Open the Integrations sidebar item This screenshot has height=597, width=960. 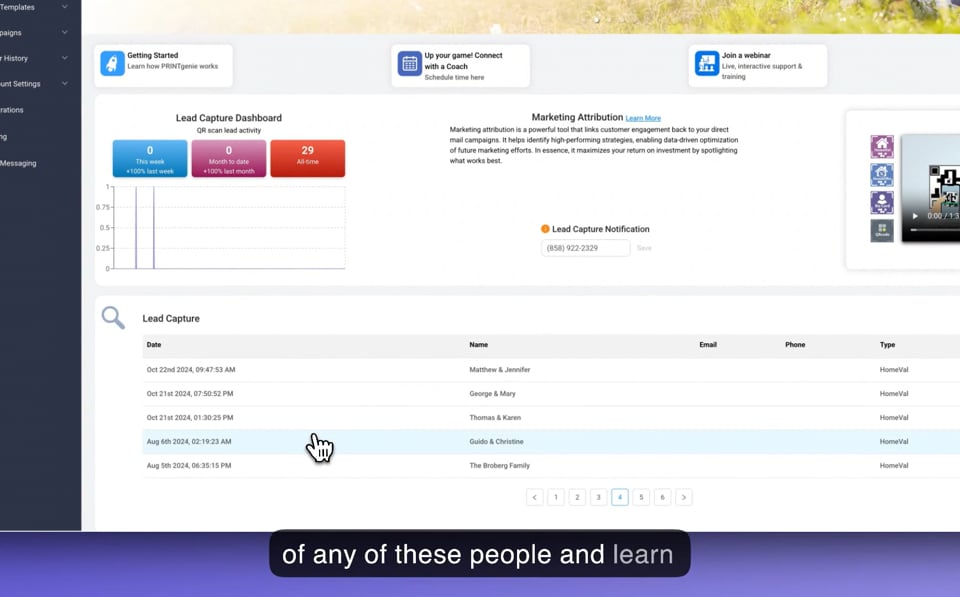pyautogui.click(x=12, y=110)
